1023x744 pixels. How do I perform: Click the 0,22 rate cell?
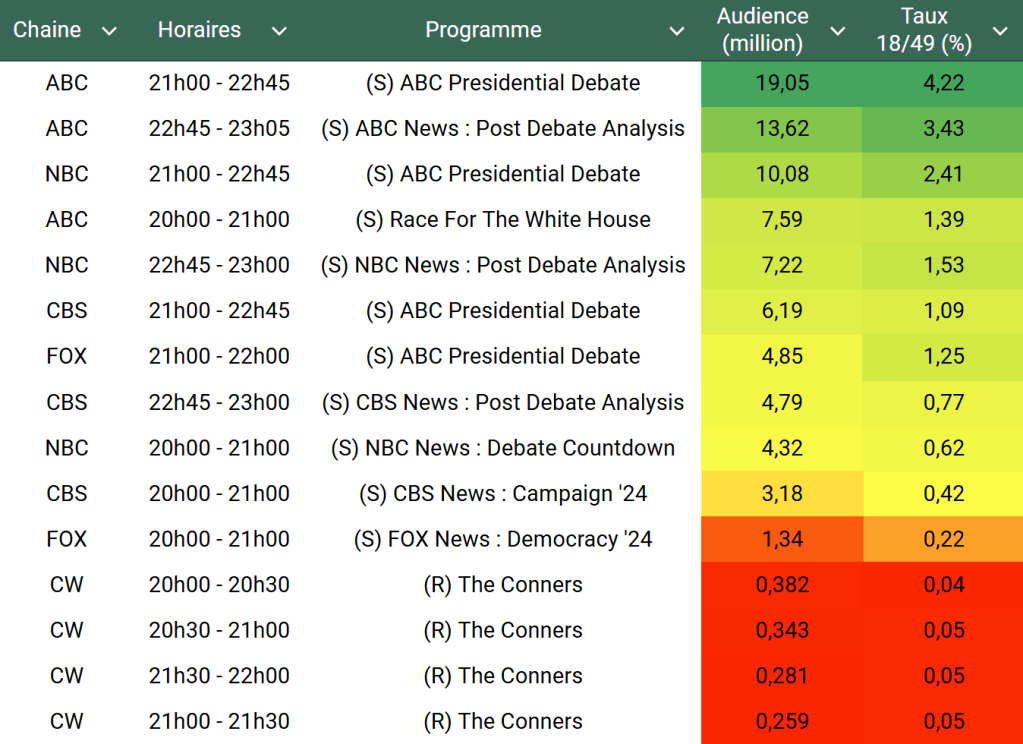coord(943,539)
